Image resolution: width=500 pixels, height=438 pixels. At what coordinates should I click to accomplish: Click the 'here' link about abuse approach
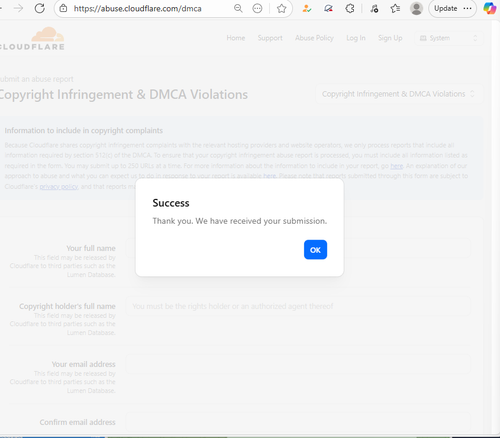269,176
